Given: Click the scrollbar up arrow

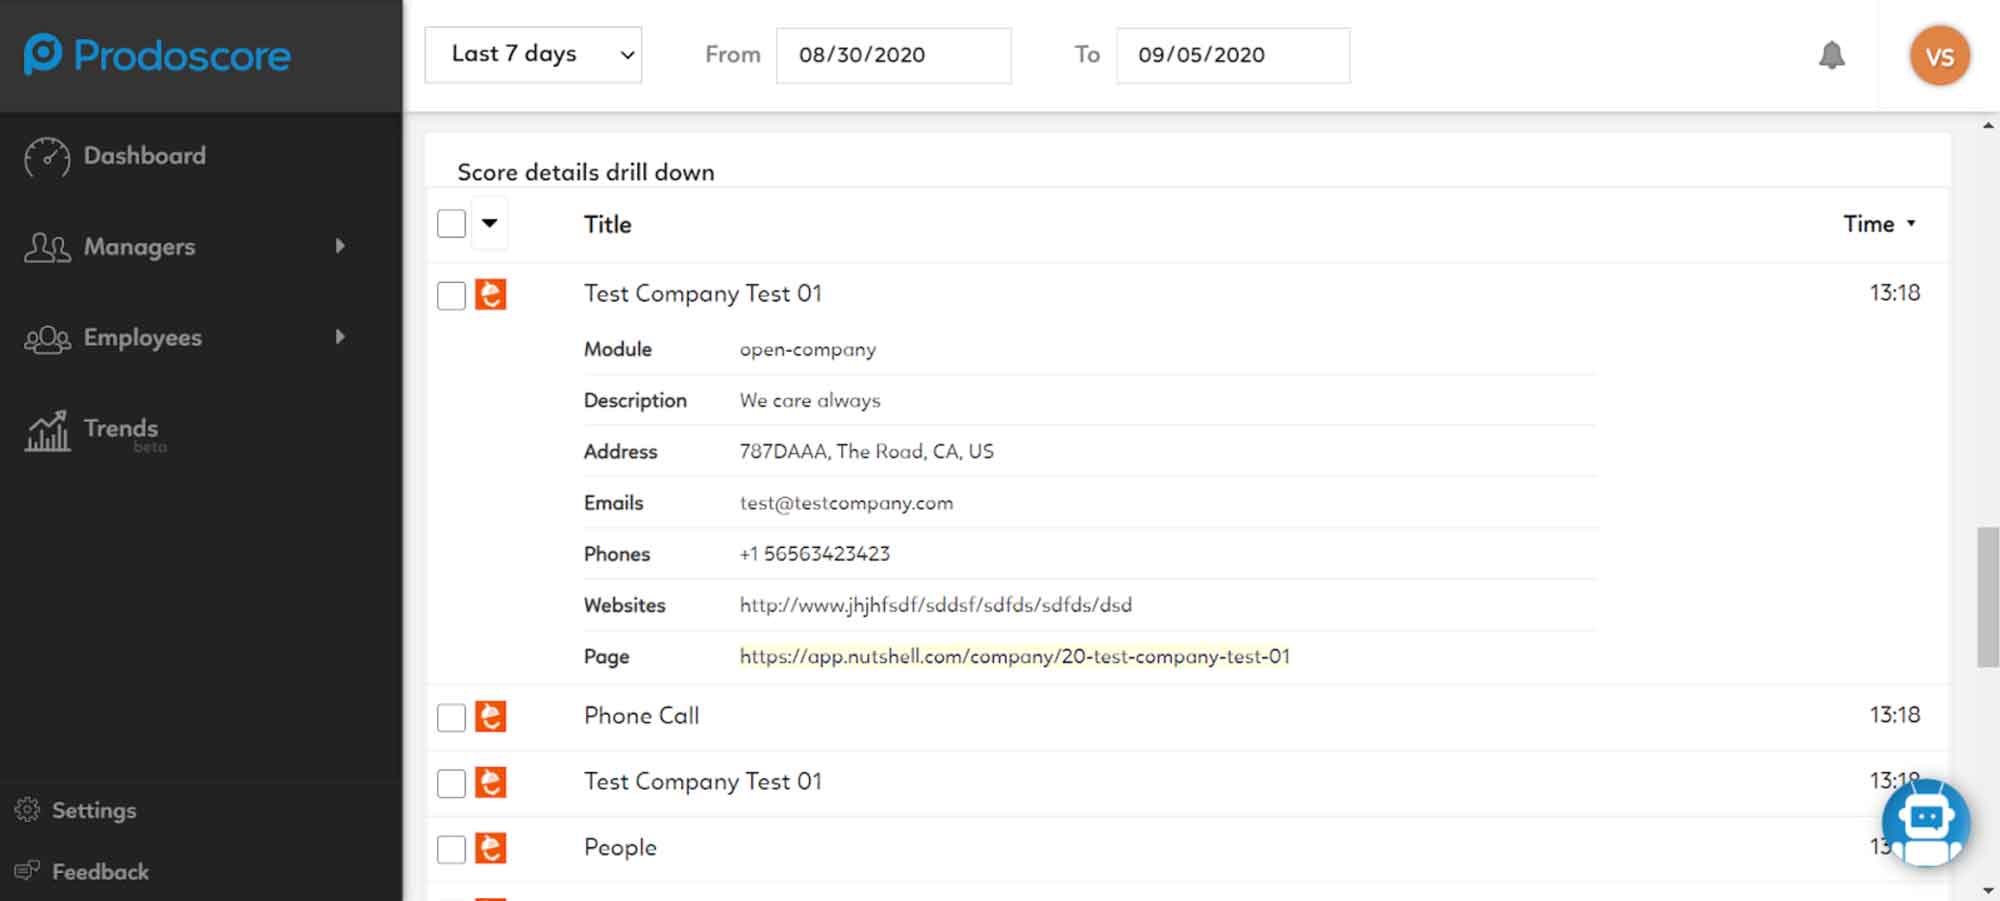Looking at the screenshot, I should [x=1987, y=125].
